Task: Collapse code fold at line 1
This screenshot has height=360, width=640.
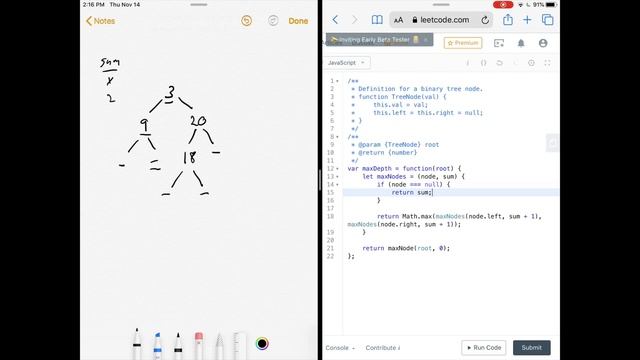Action: click(x=338, y=81)
